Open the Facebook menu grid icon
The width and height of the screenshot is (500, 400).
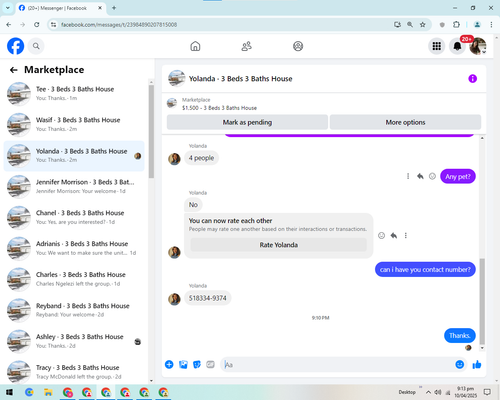pos(437,46)
